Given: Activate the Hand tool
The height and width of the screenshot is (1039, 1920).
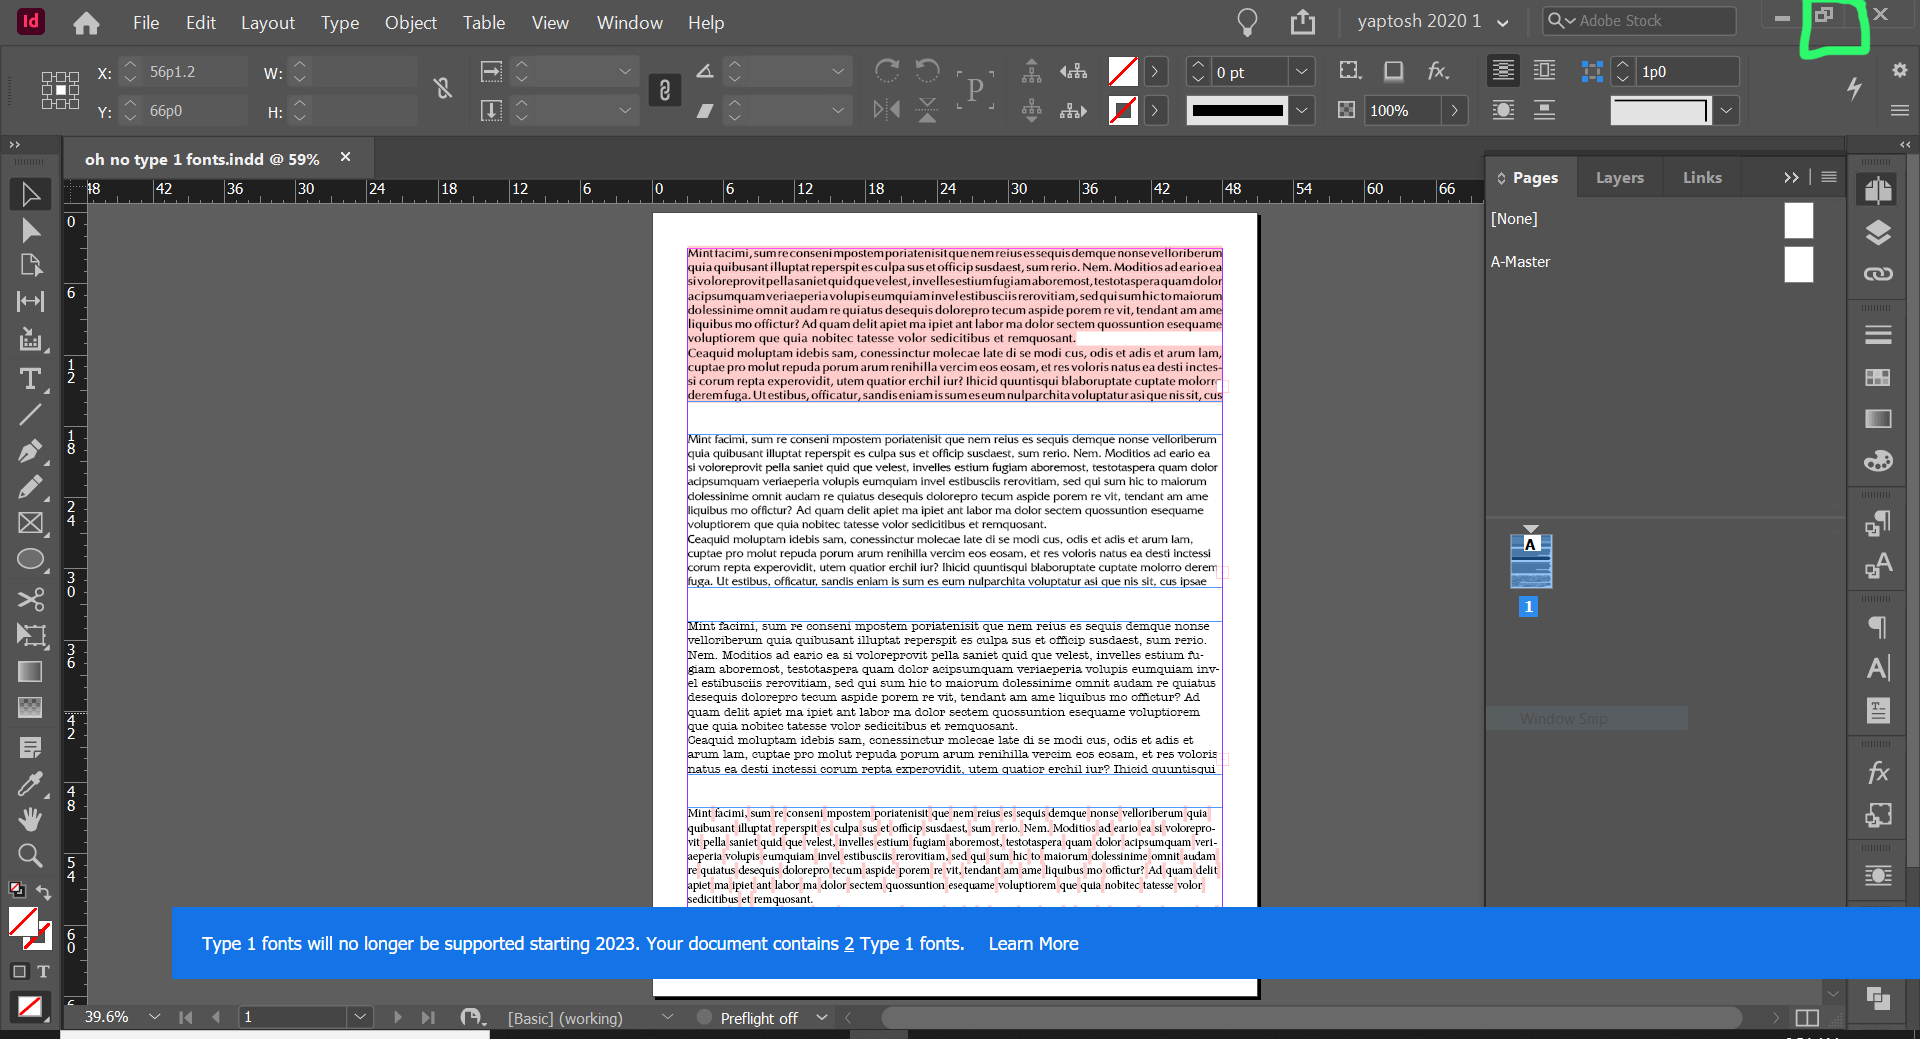Looking at the screenshot, I should [x=30, y=819].
